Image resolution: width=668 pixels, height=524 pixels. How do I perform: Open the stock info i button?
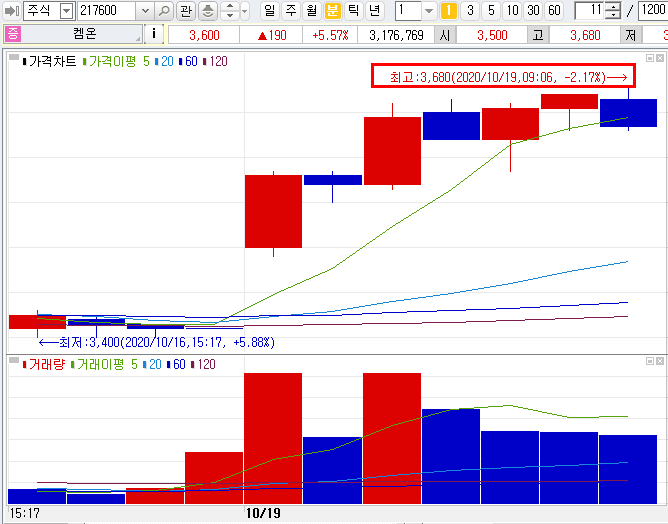pos(154,34)
